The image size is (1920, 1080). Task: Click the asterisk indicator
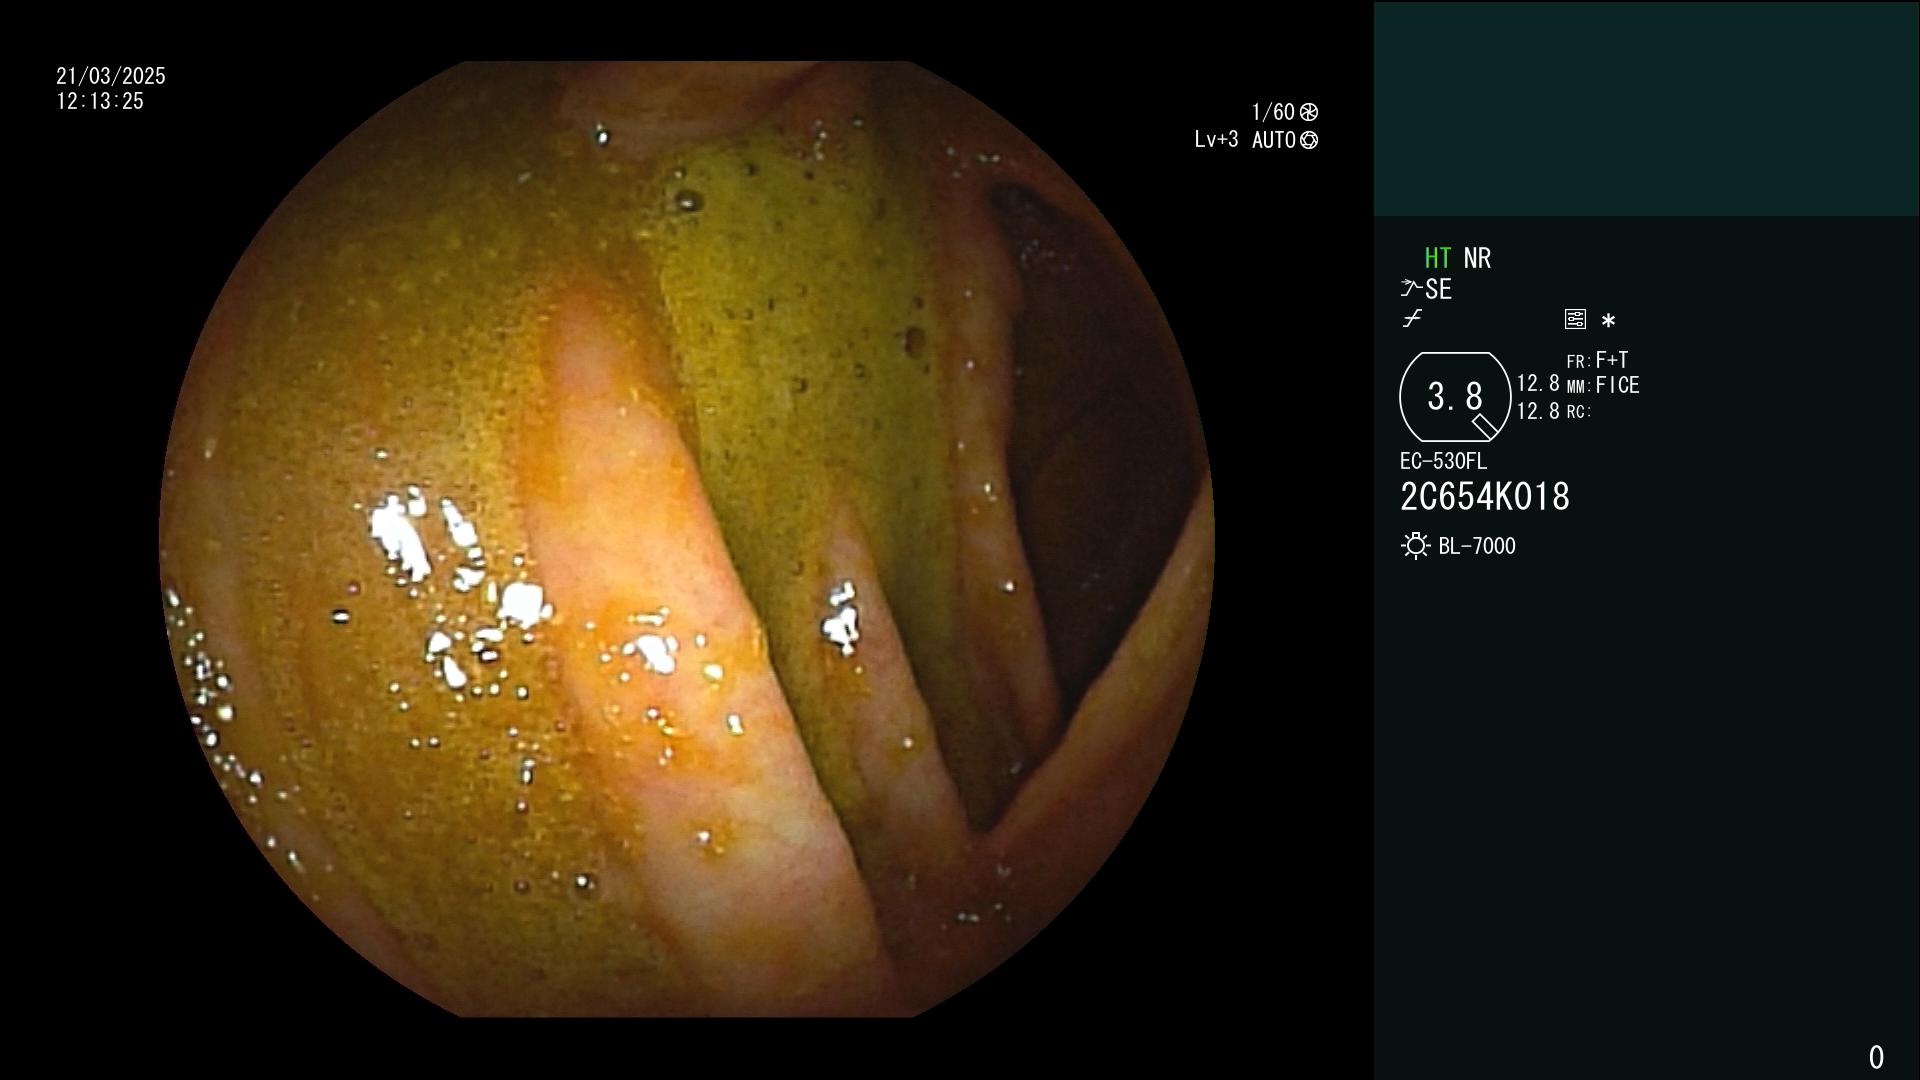point(1608,321)
